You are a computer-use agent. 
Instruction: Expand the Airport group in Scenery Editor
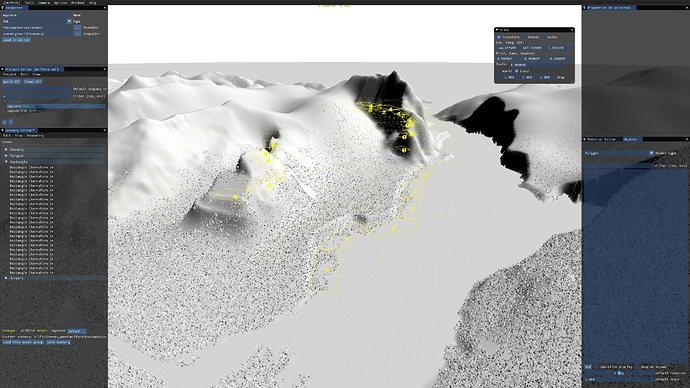[6, 278]
